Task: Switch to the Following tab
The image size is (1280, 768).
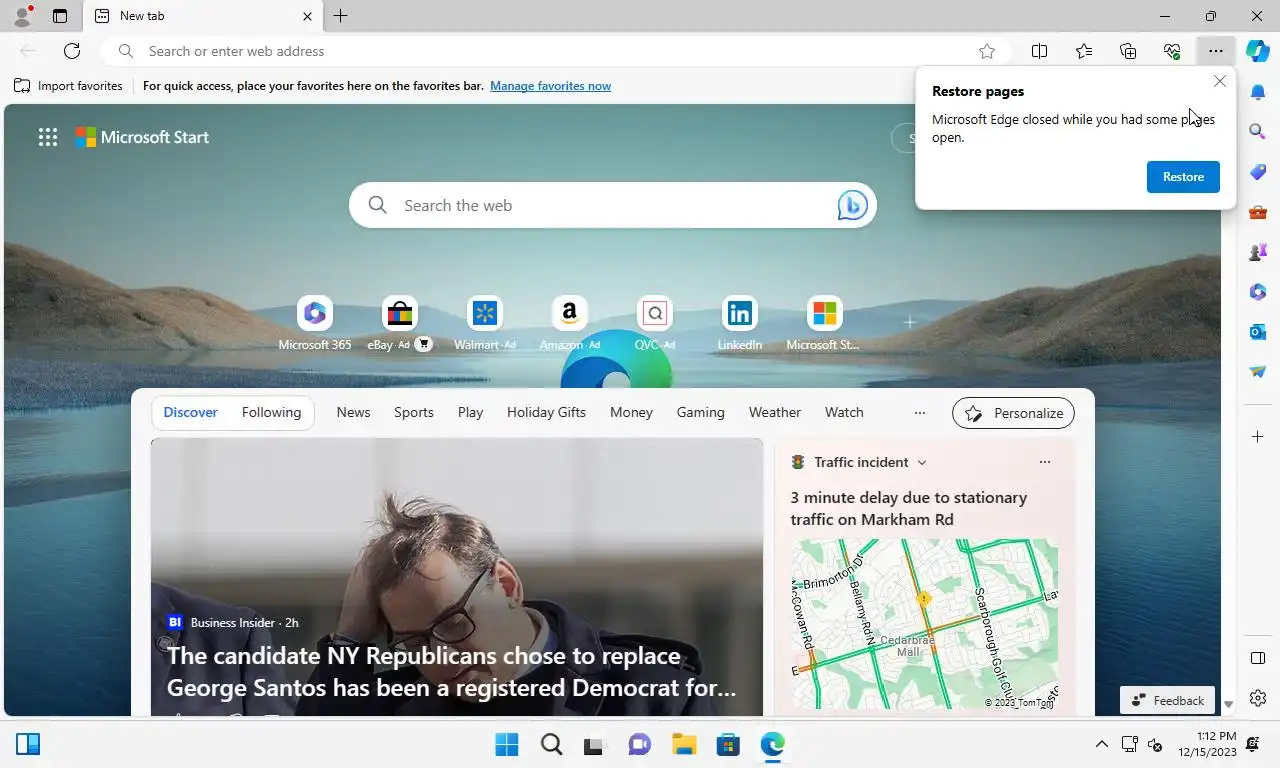Action: [271, 412]
